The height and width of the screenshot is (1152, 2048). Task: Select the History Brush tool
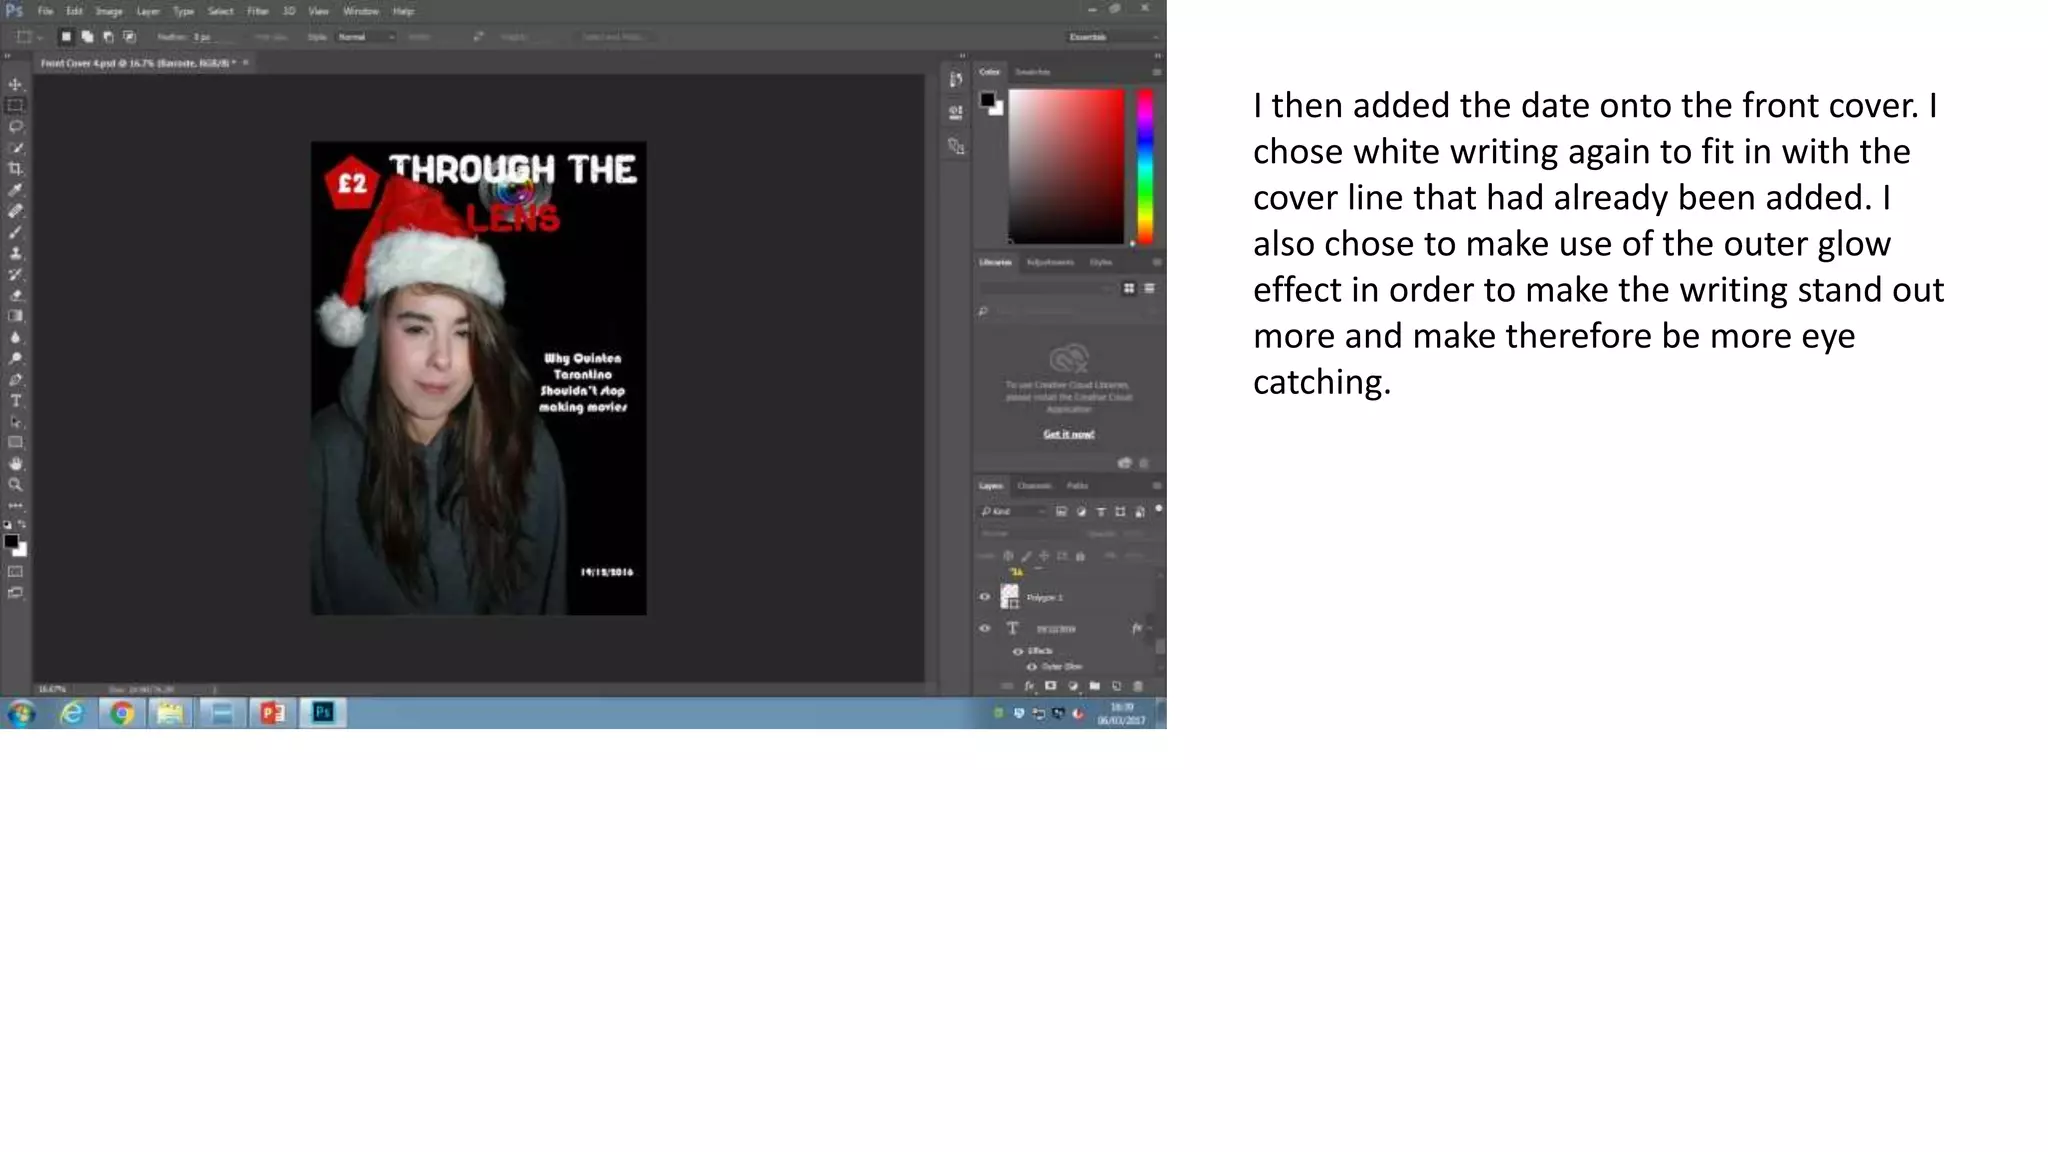tap(15, 273)
